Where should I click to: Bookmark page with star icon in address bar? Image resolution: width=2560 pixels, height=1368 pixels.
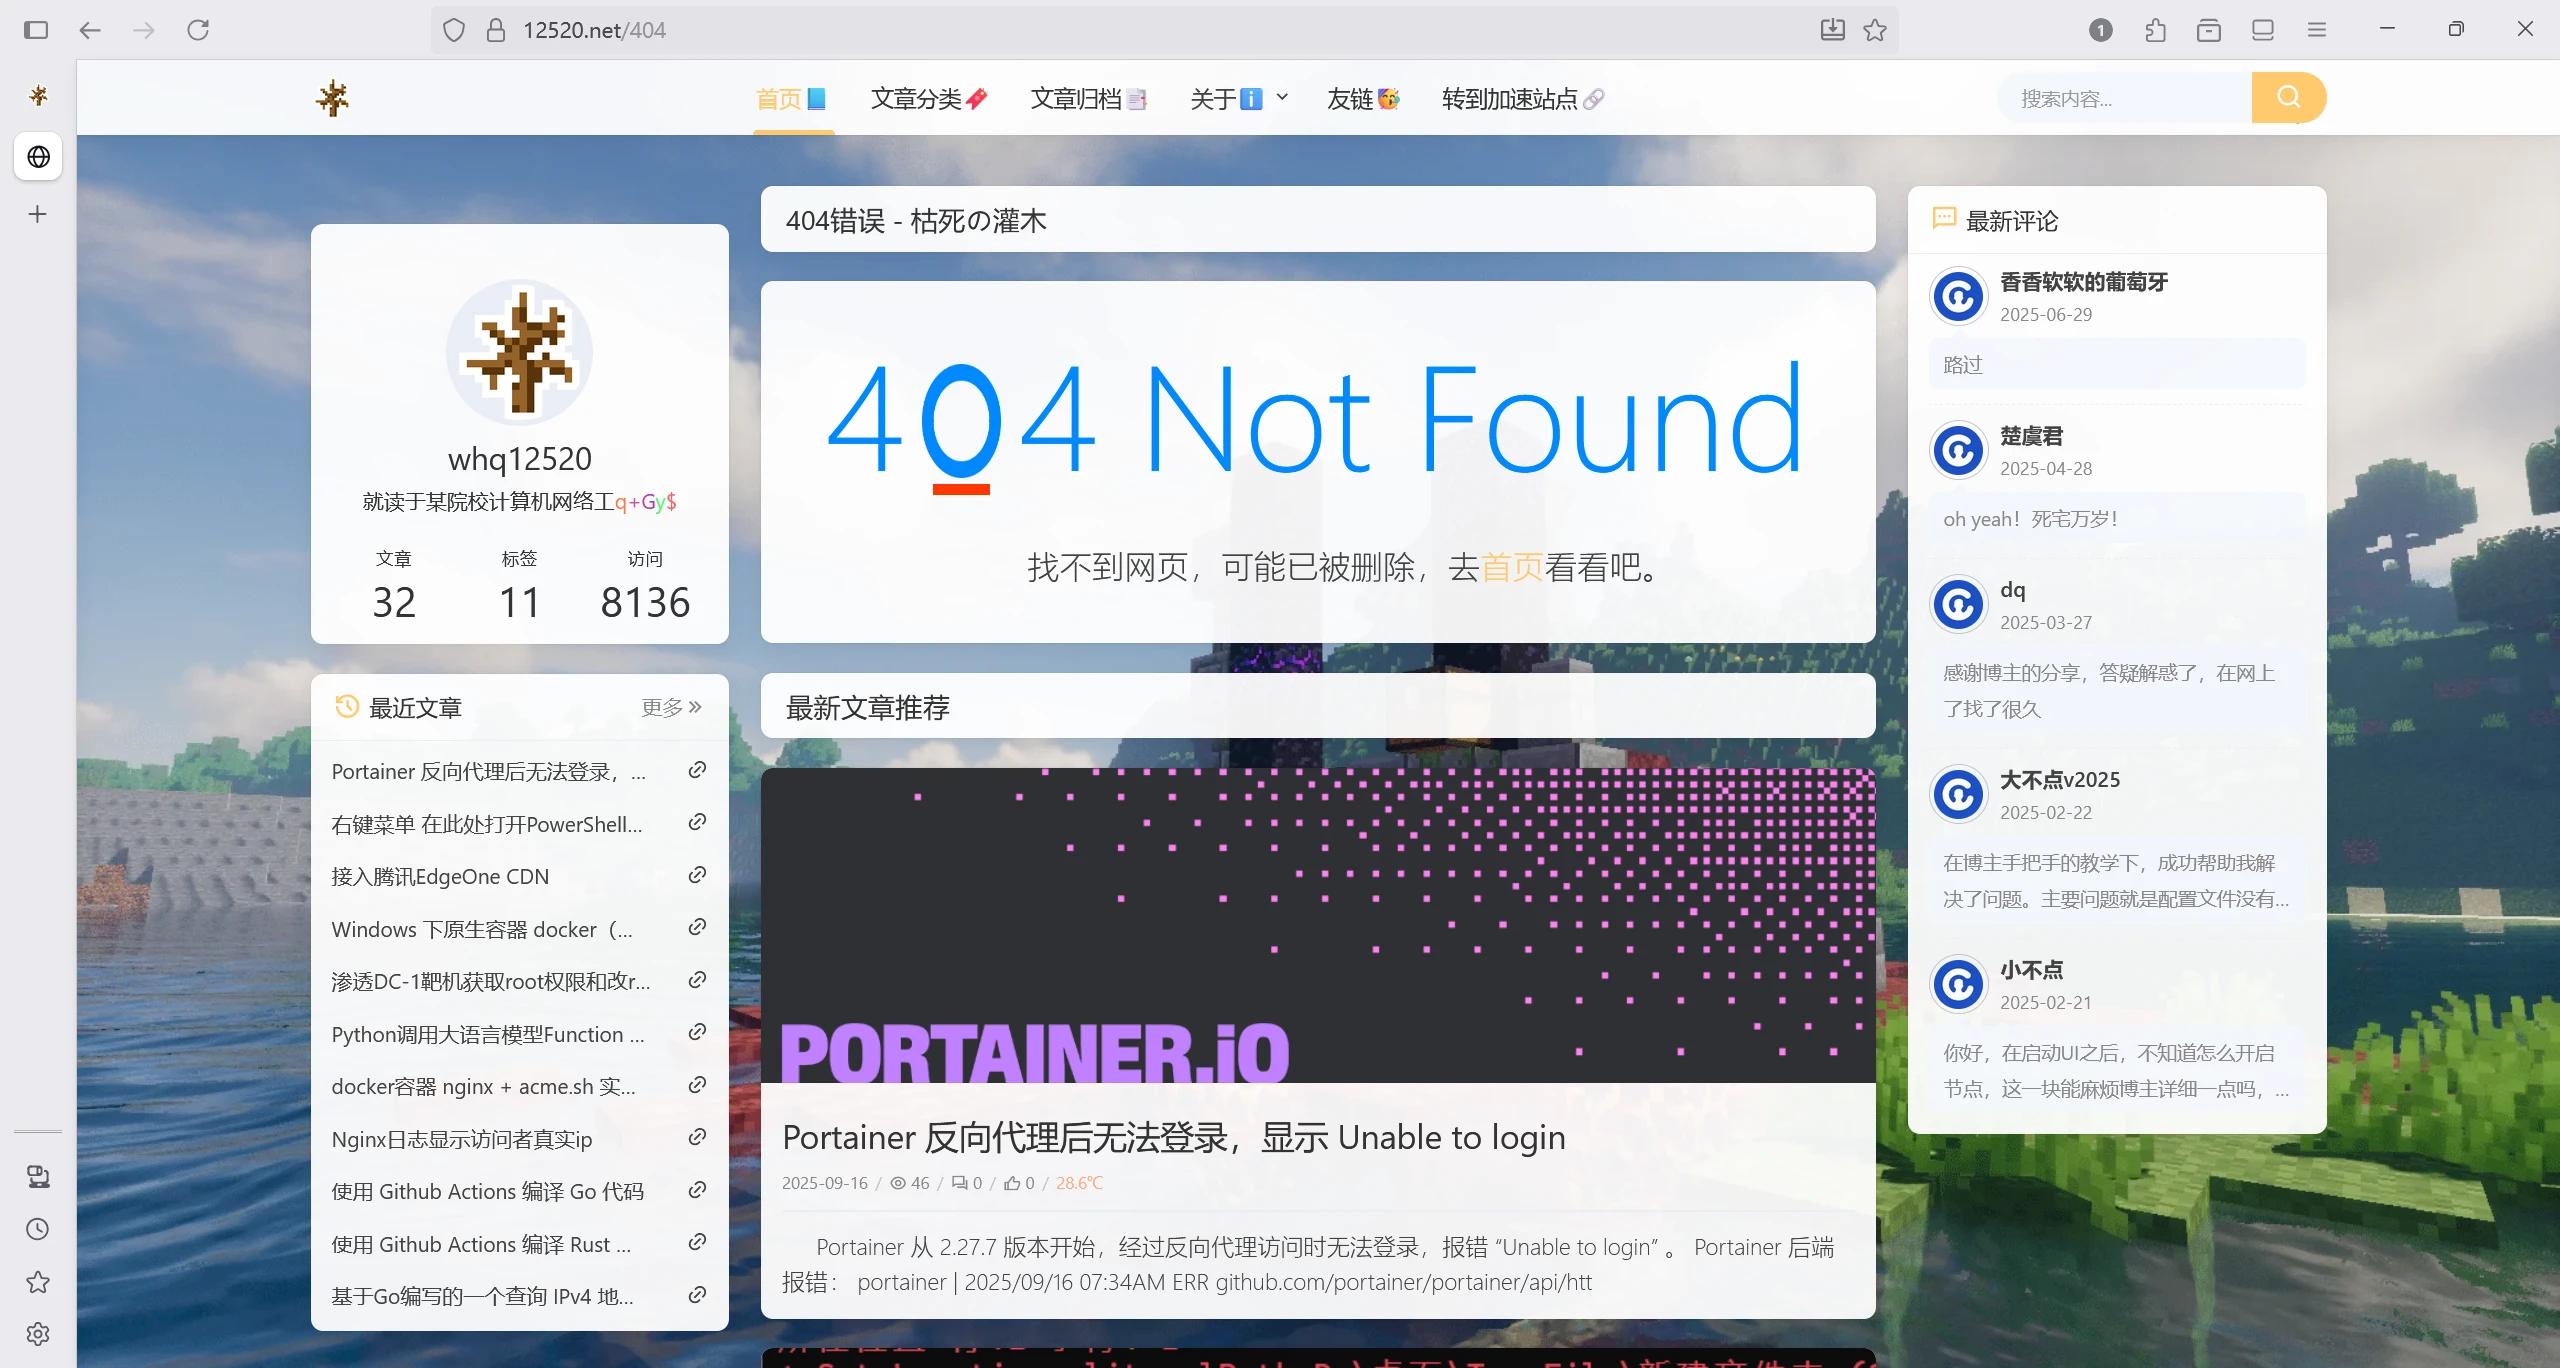pyautogui.click(x=1875, y=30)
